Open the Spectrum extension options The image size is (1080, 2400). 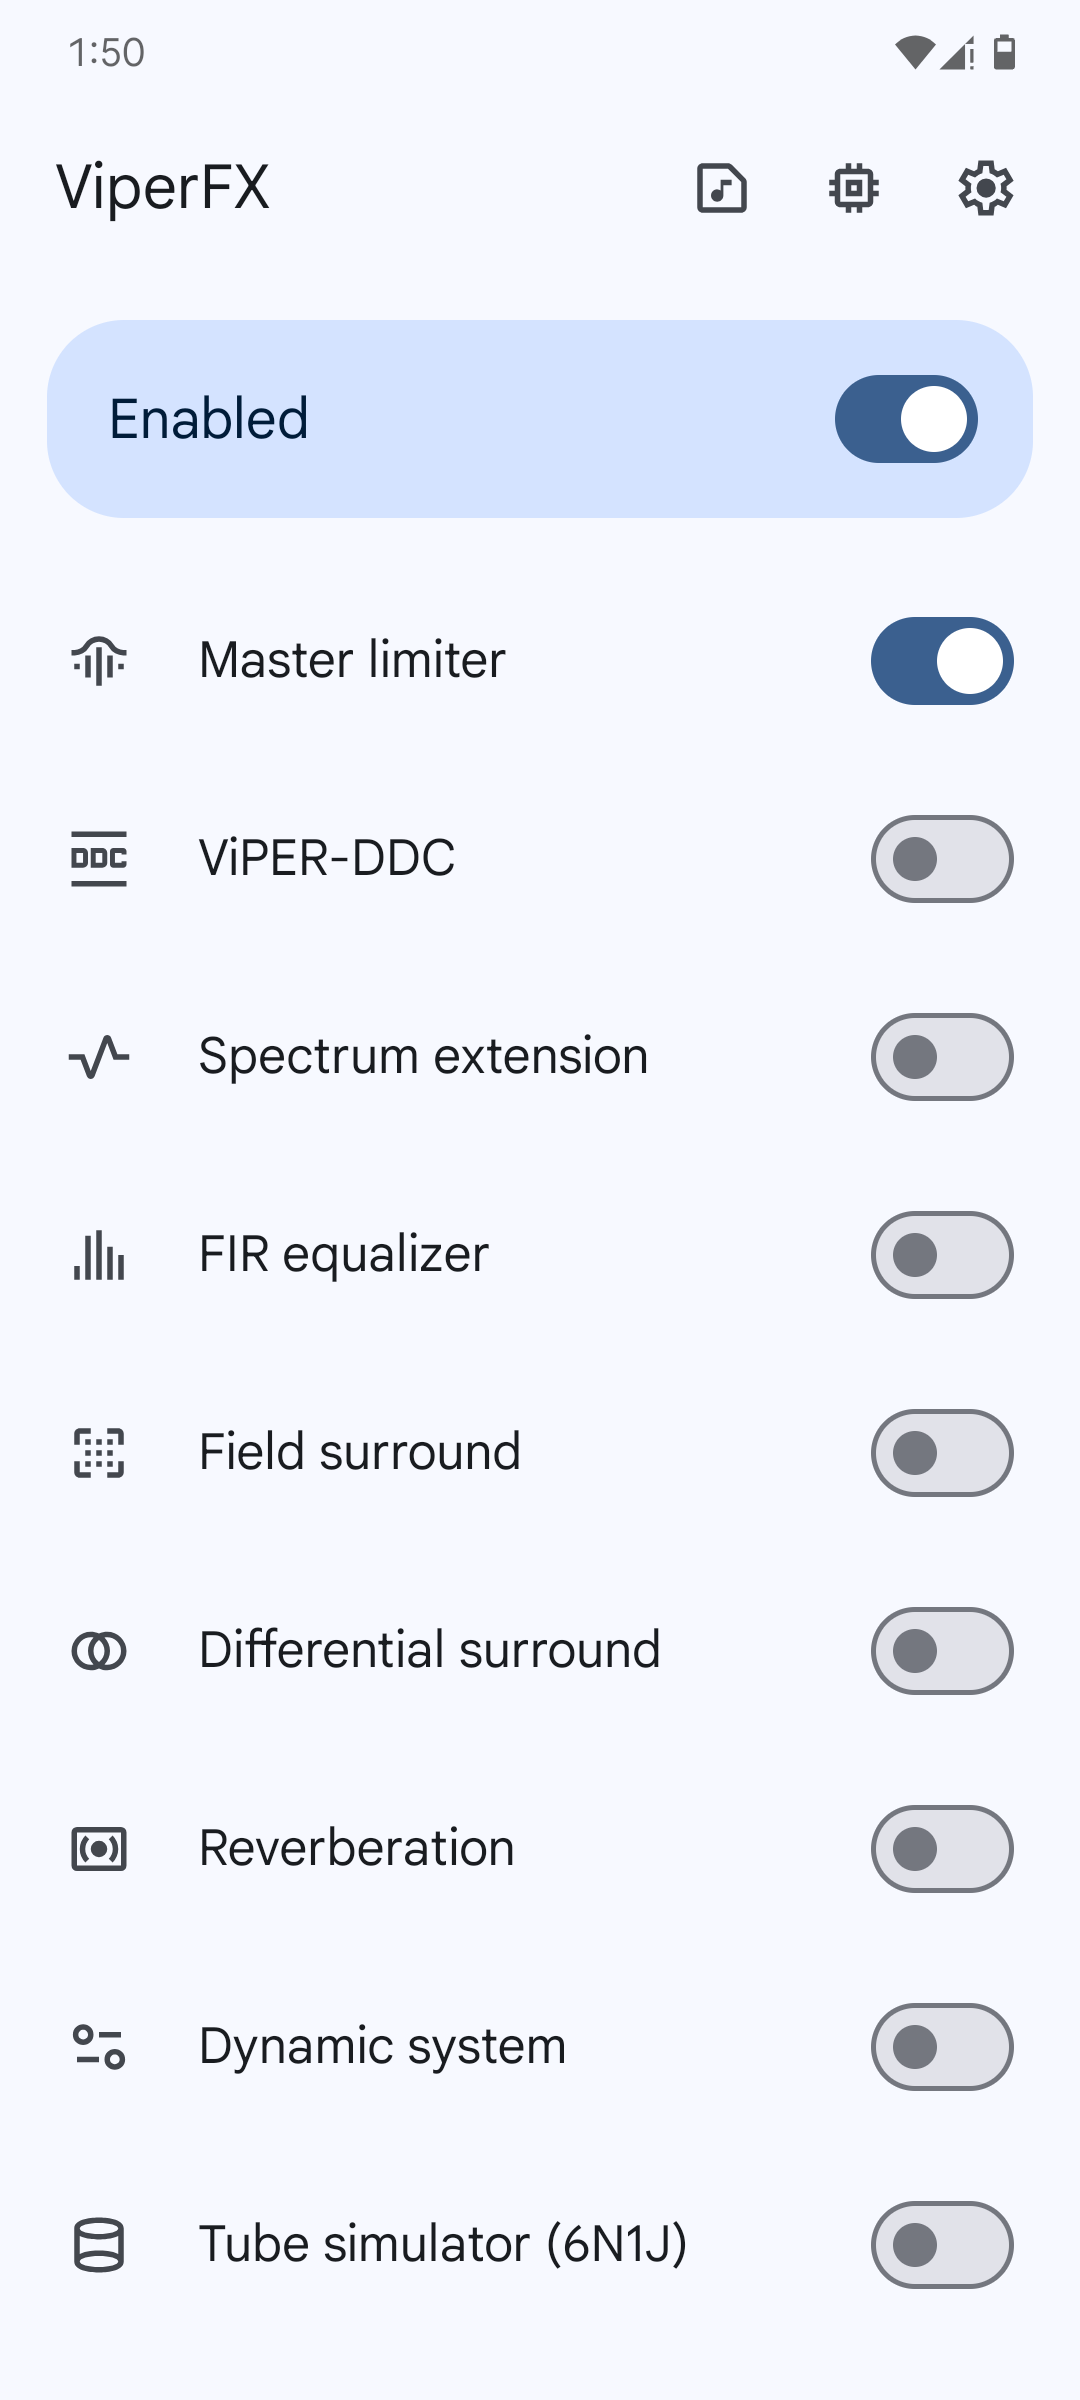[x=423, y=1057]
